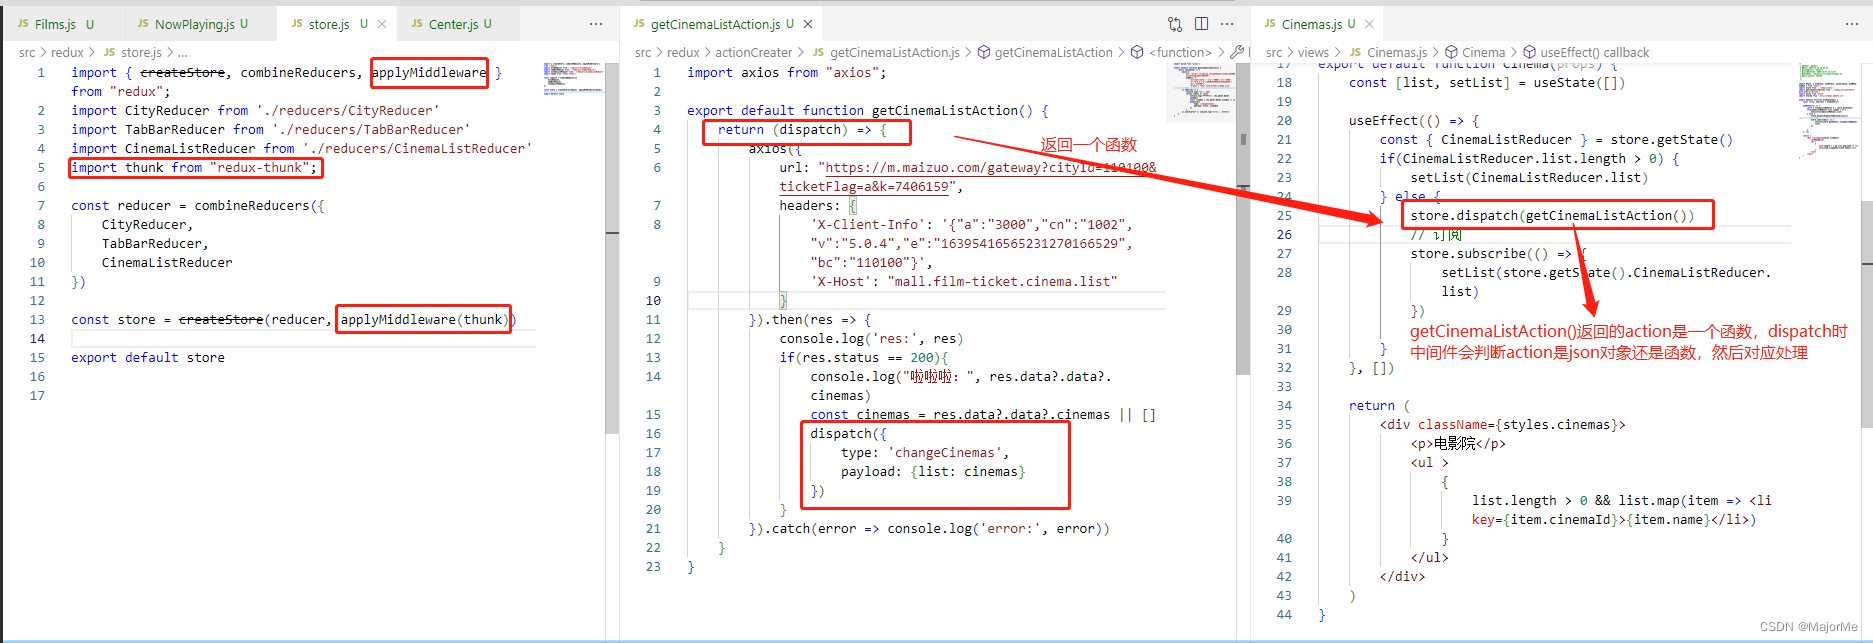Close the Cinemas.js tab
This screenshot has height=643, width=1873.
pos(1369,24)
